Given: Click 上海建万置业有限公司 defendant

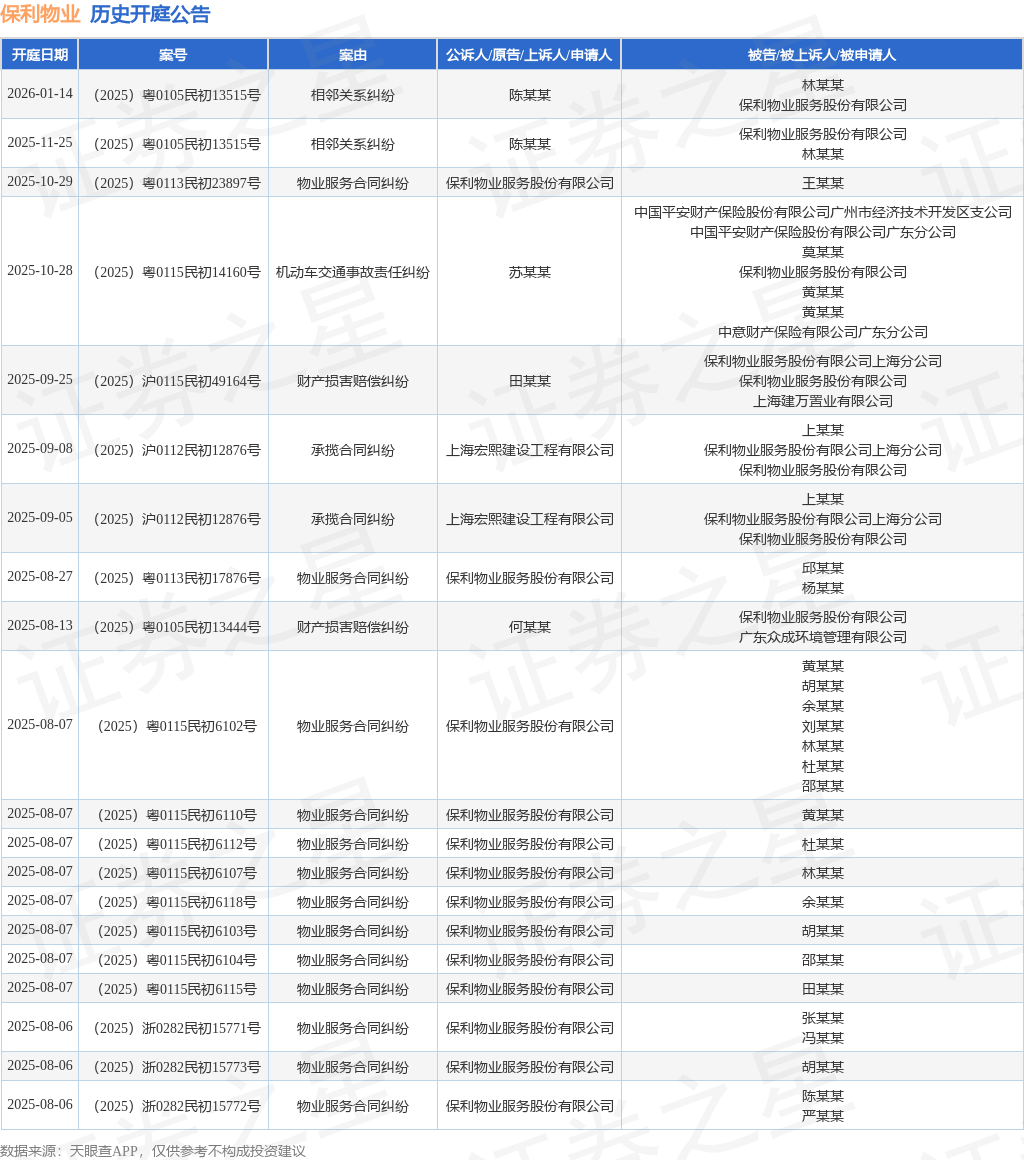Looking at the screenshot, I should (823, 401).
